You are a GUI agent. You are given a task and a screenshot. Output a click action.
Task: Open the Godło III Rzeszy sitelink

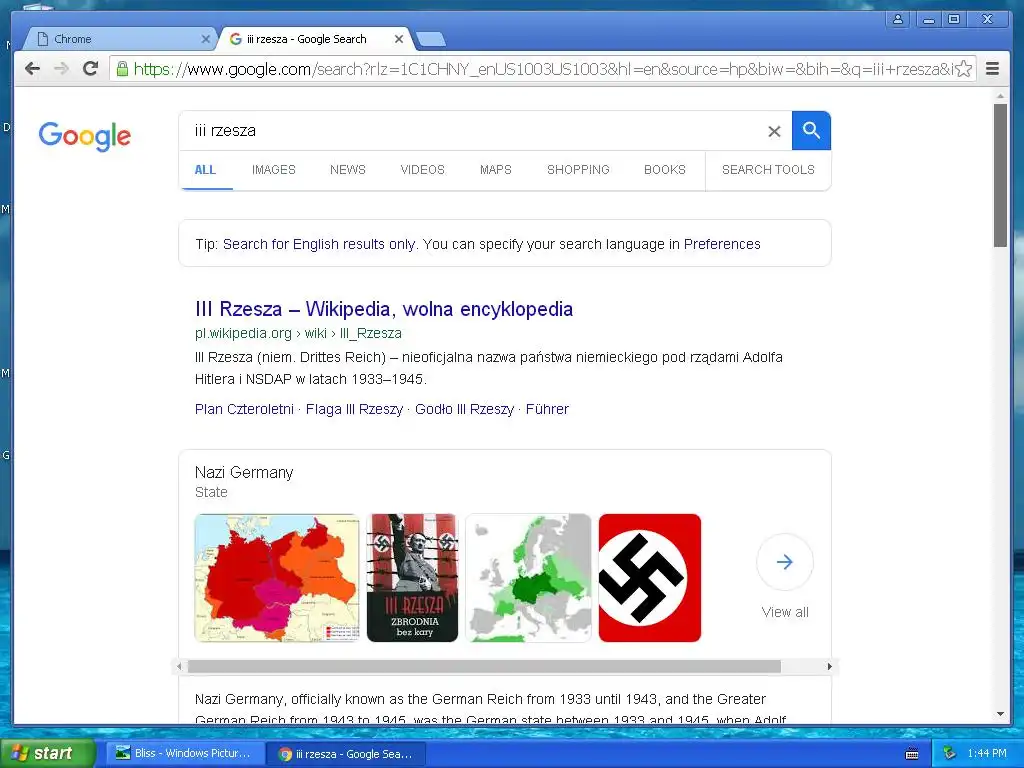pyautogui.click(x=464, y=409)
